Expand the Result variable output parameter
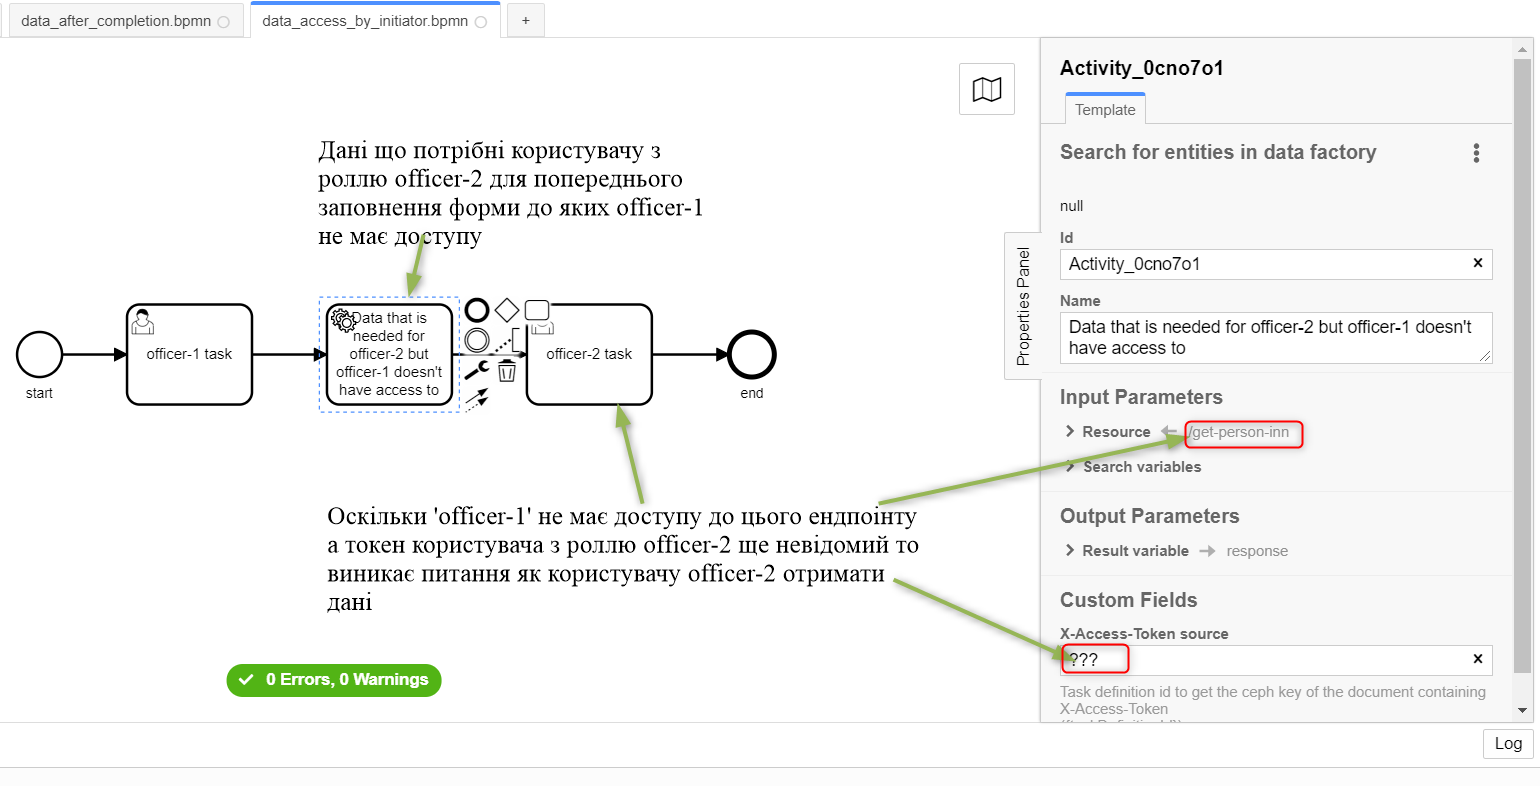The image size is (1540, 786). [x=1126, y=551]
